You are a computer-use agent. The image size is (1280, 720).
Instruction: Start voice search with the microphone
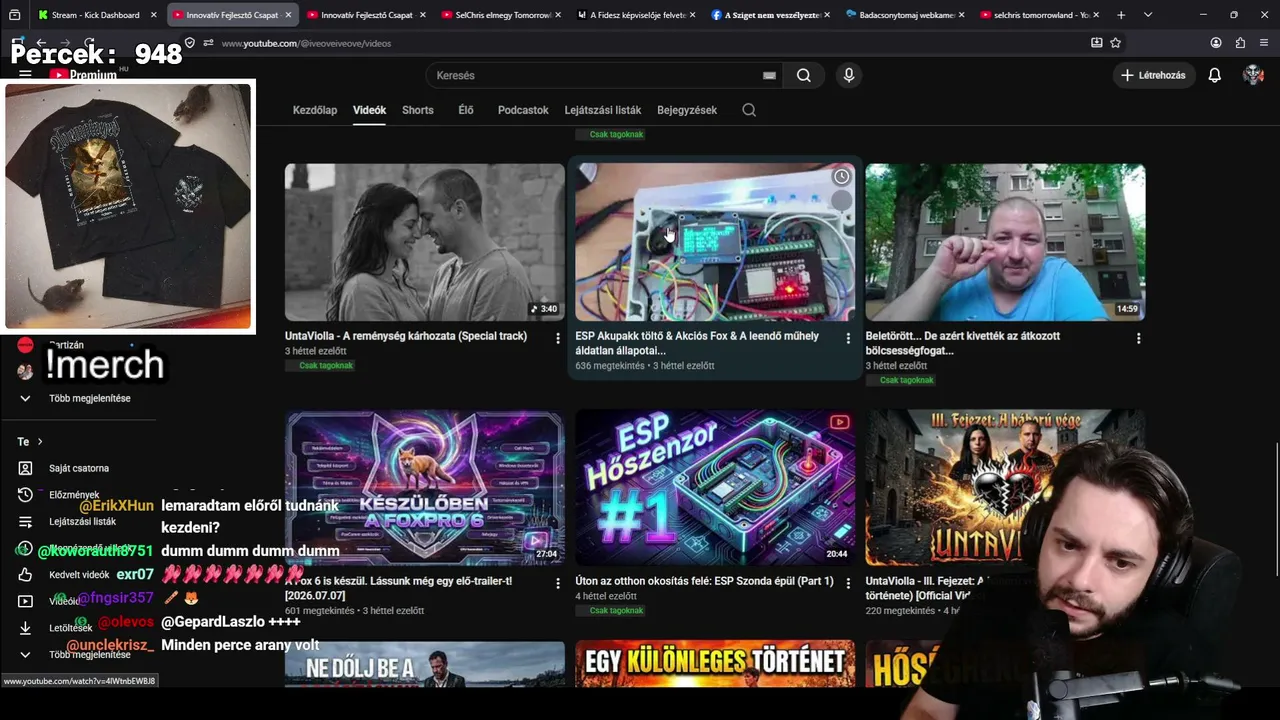tap(849, 75)
